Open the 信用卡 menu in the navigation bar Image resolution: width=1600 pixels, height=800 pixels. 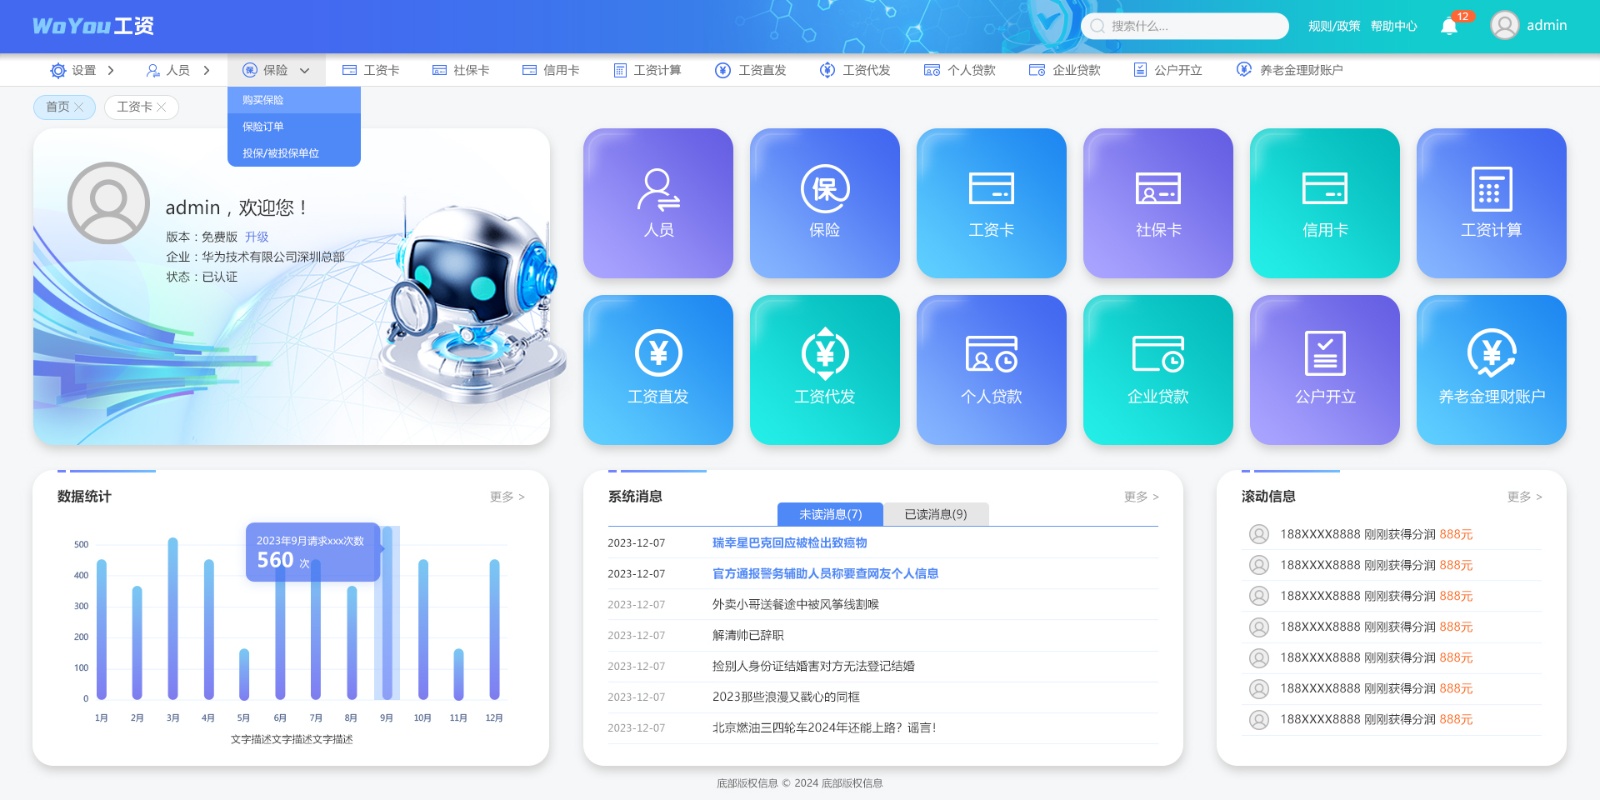click(x=551, y=70)
